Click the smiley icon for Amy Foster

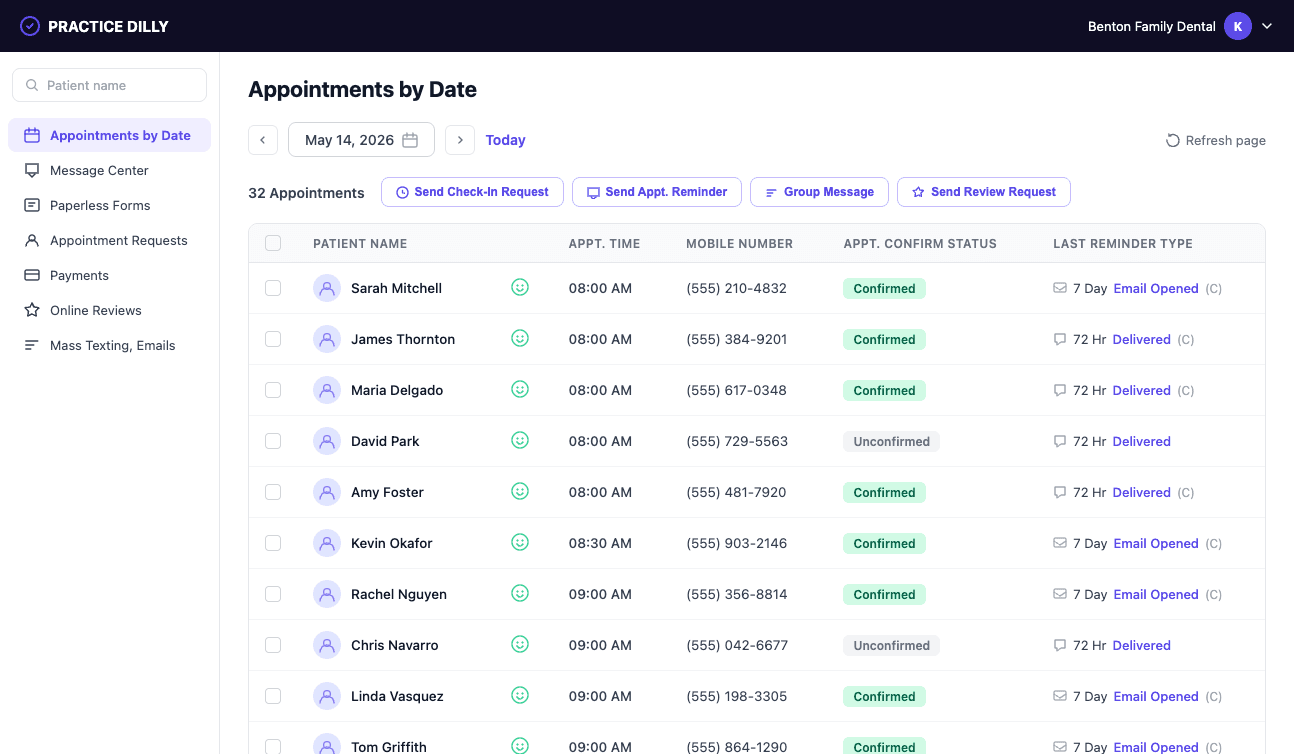[x=520, y=491]
